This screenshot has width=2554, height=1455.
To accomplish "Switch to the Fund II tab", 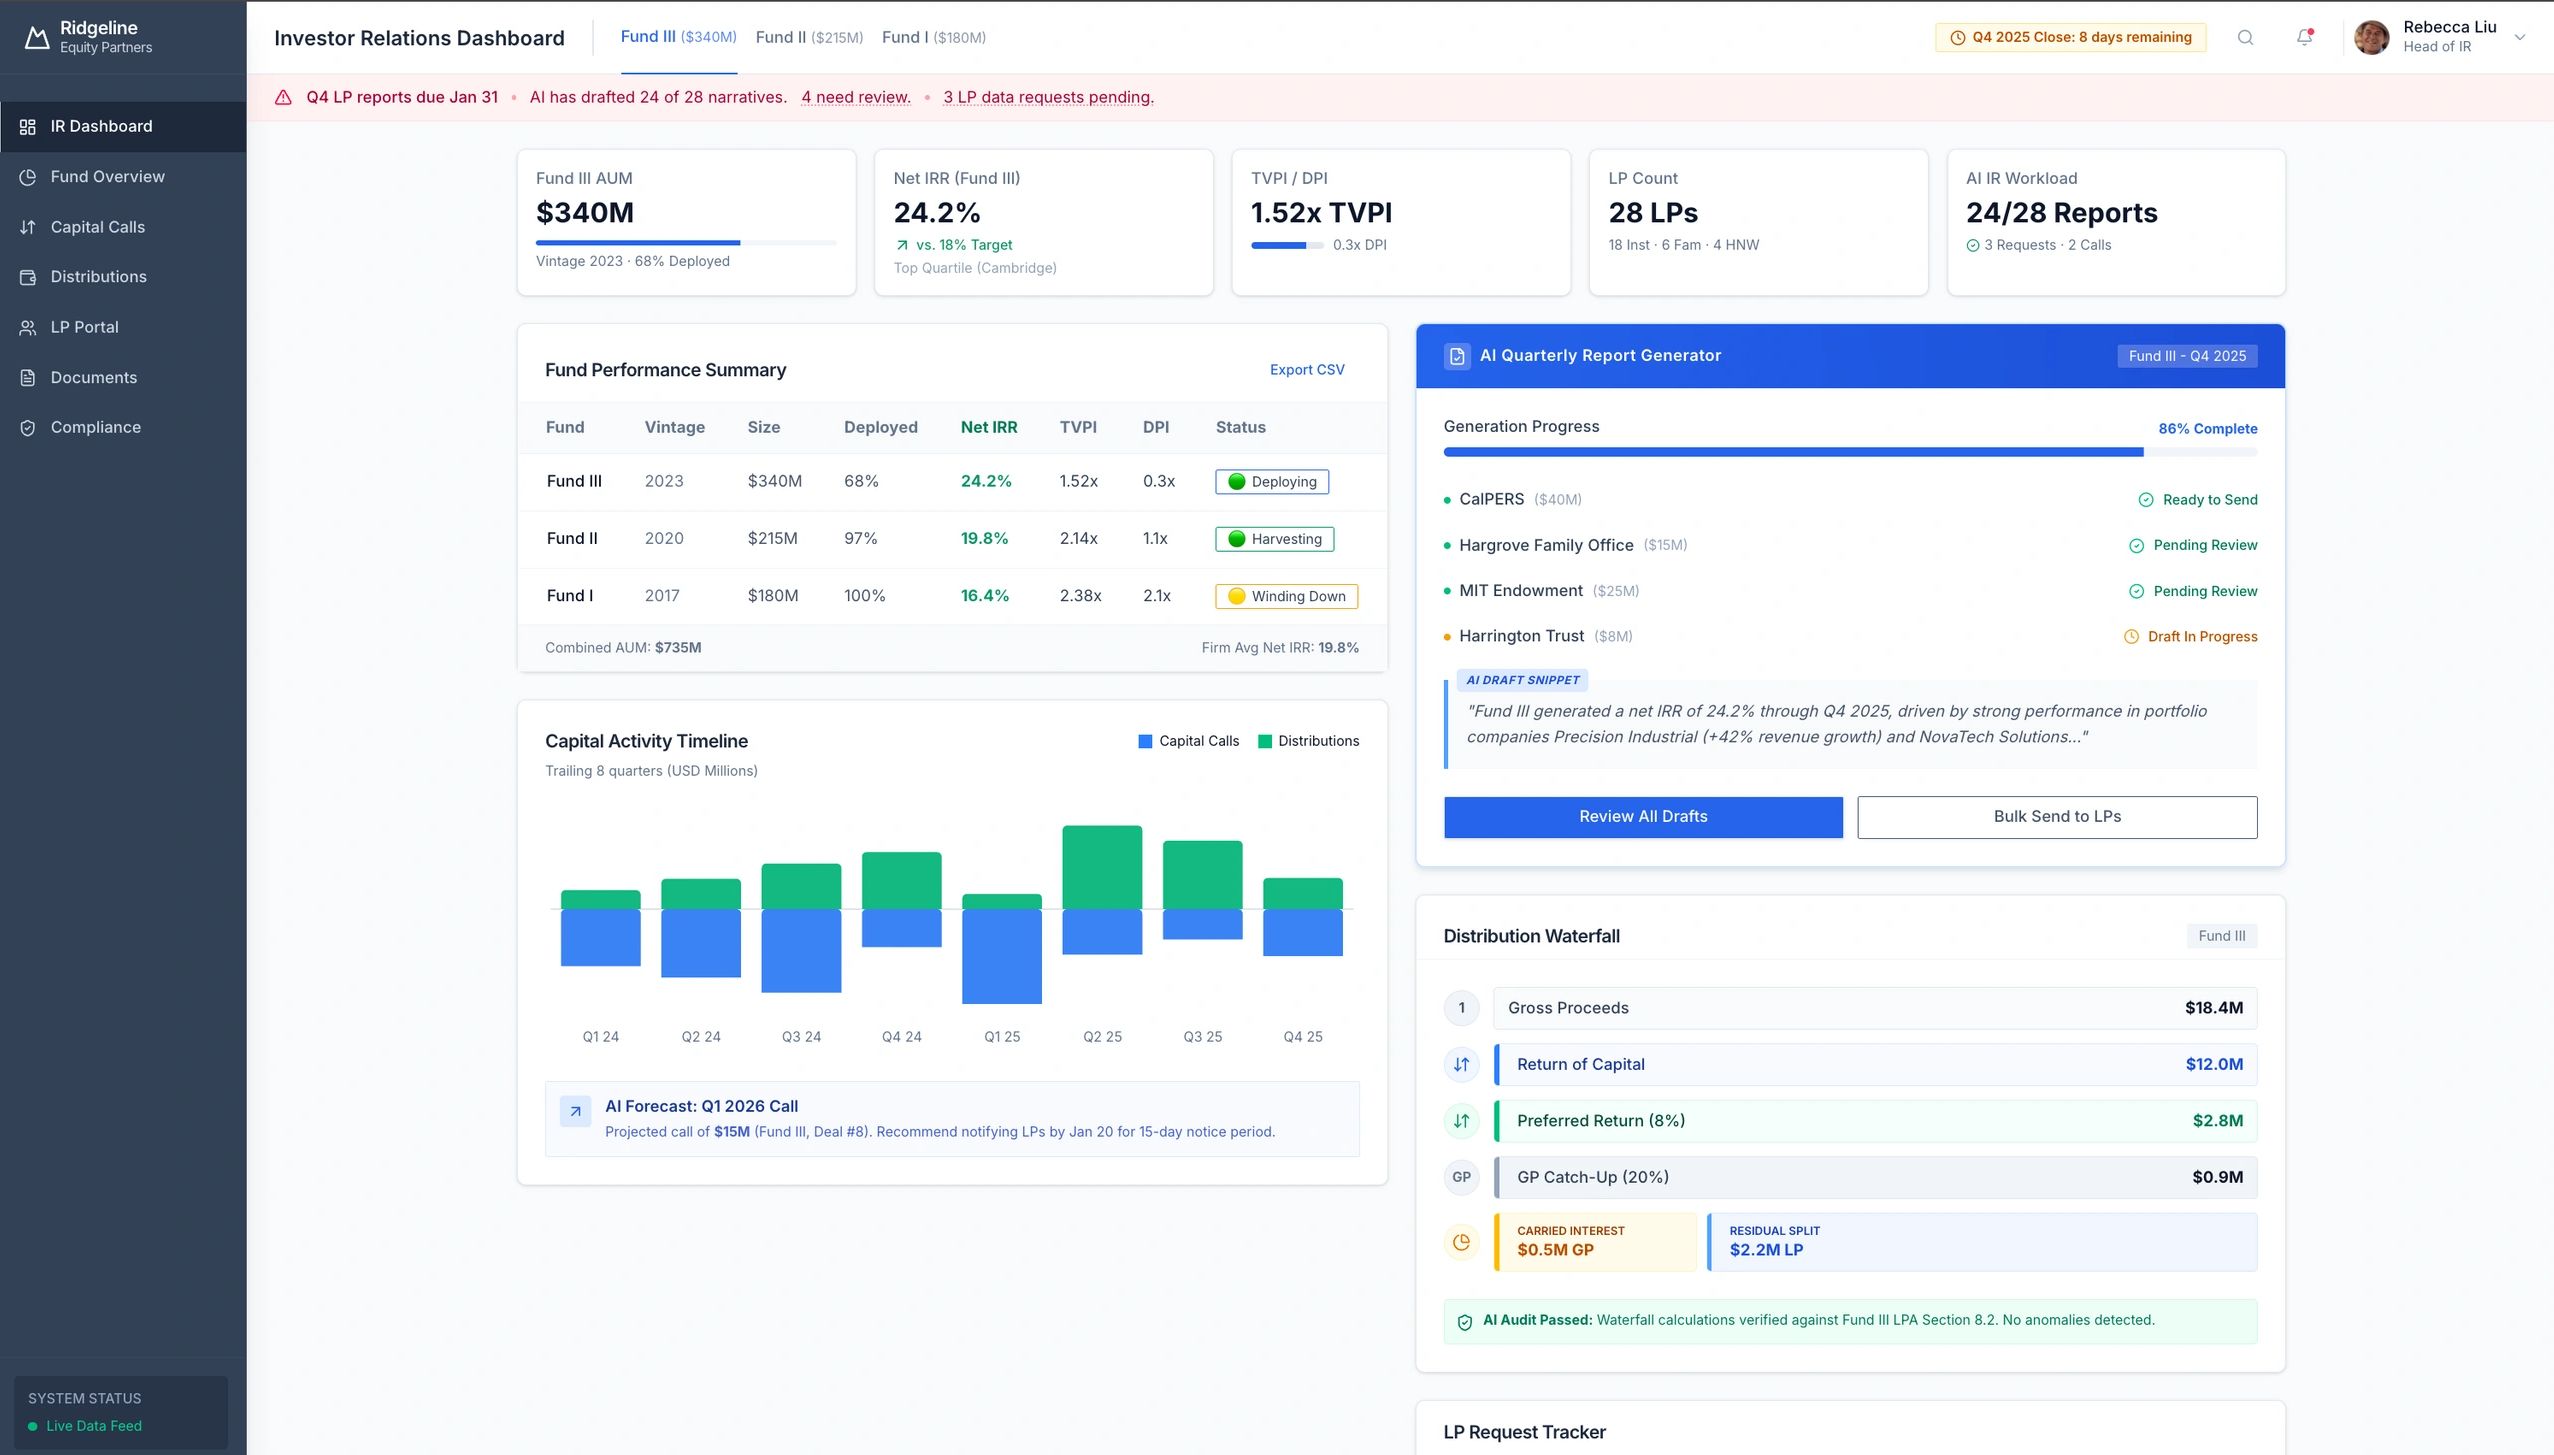I will click(x=808, y=37).
